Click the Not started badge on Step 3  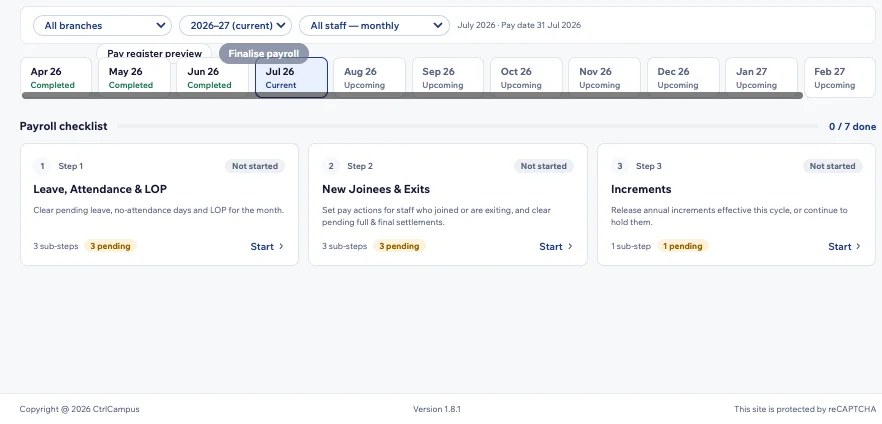pos(832,166)
